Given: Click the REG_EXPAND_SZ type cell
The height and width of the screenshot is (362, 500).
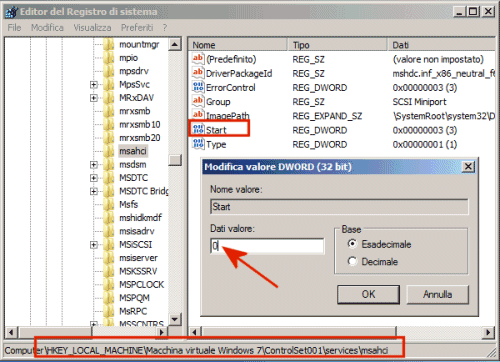Looking at the screenshot, I should 327,116.
